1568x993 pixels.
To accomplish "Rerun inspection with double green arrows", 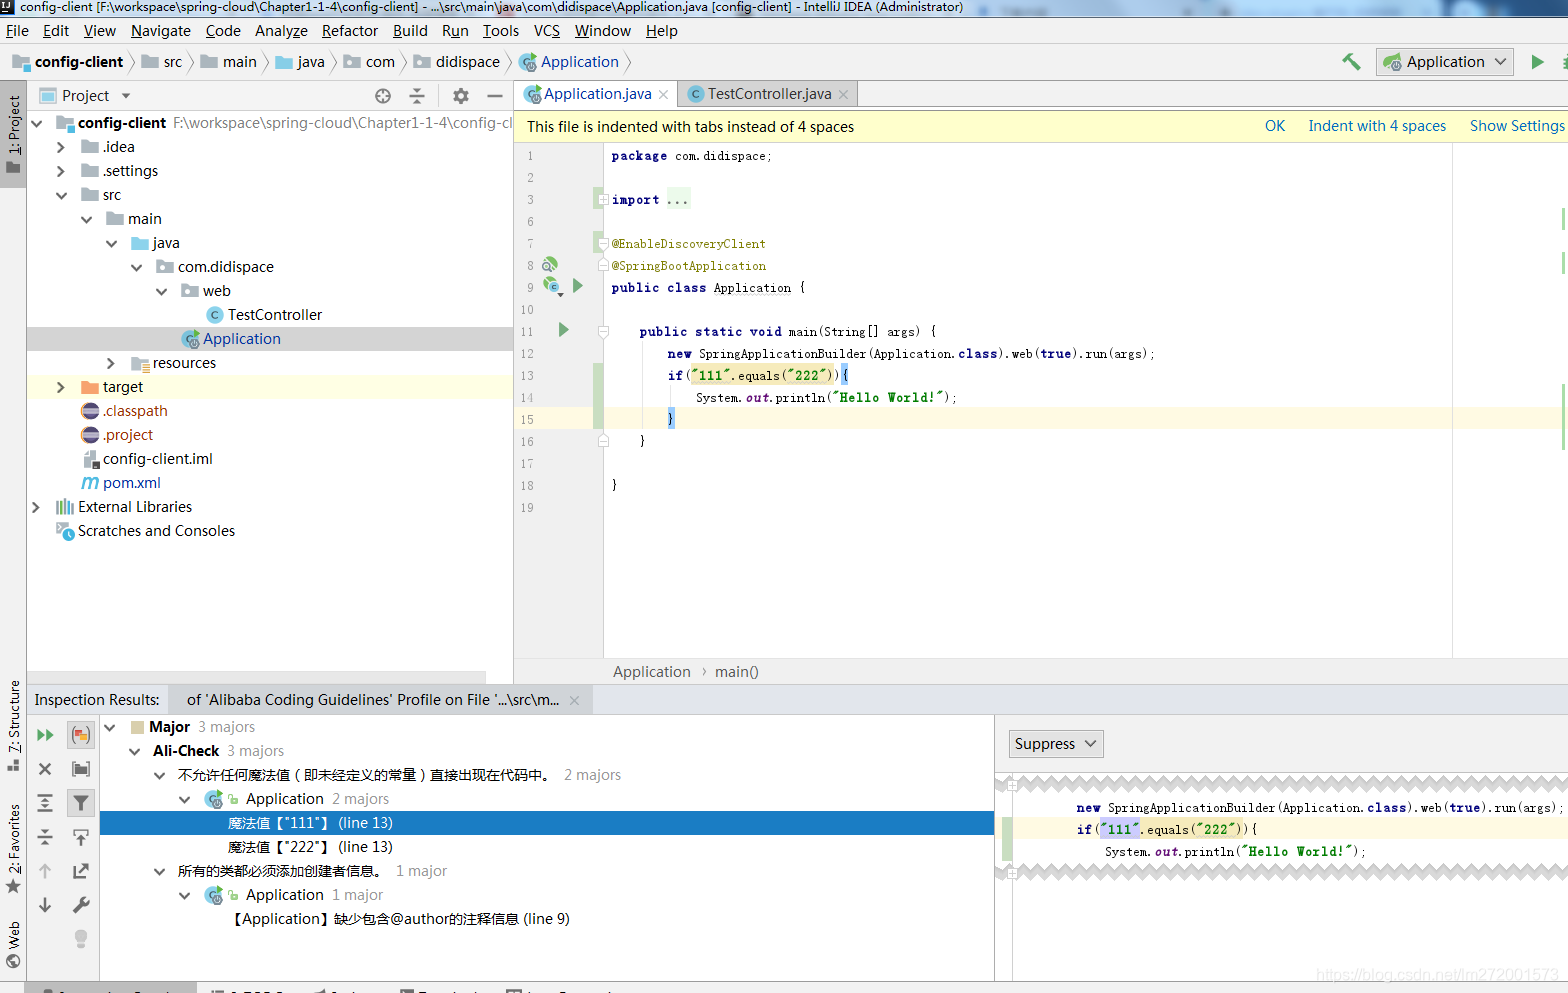I will coord(45,735).
